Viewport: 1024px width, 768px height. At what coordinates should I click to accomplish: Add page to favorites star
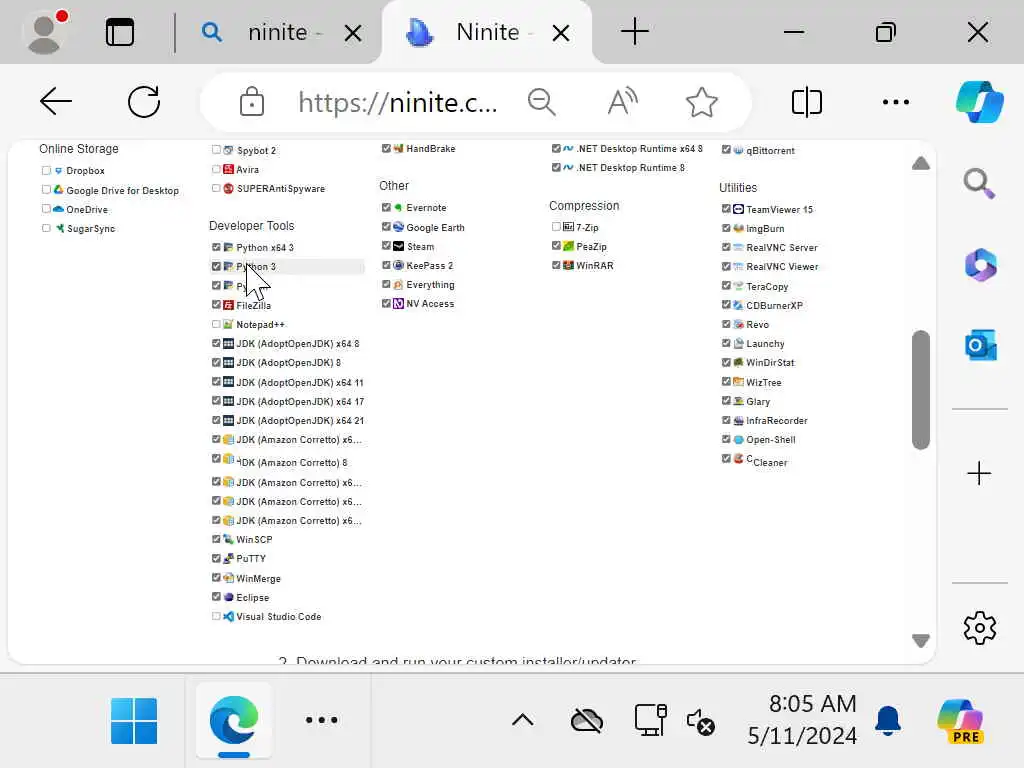[x=701, y=102]
